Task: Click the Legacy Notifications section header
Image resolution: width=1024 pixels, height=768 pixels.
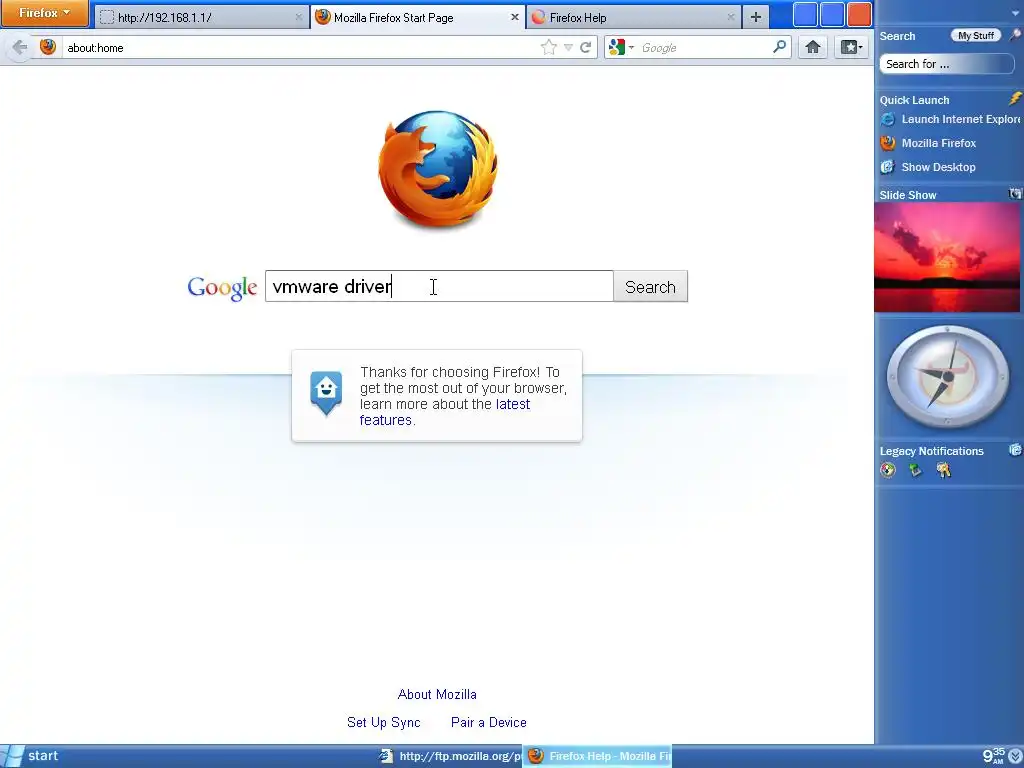Action: (x=931, y=451)
